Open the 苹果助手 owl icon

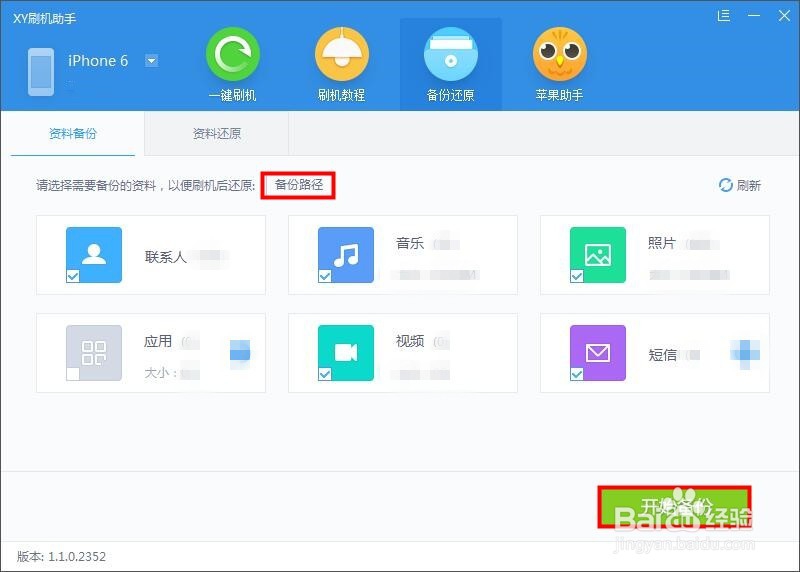coord(560,55)
